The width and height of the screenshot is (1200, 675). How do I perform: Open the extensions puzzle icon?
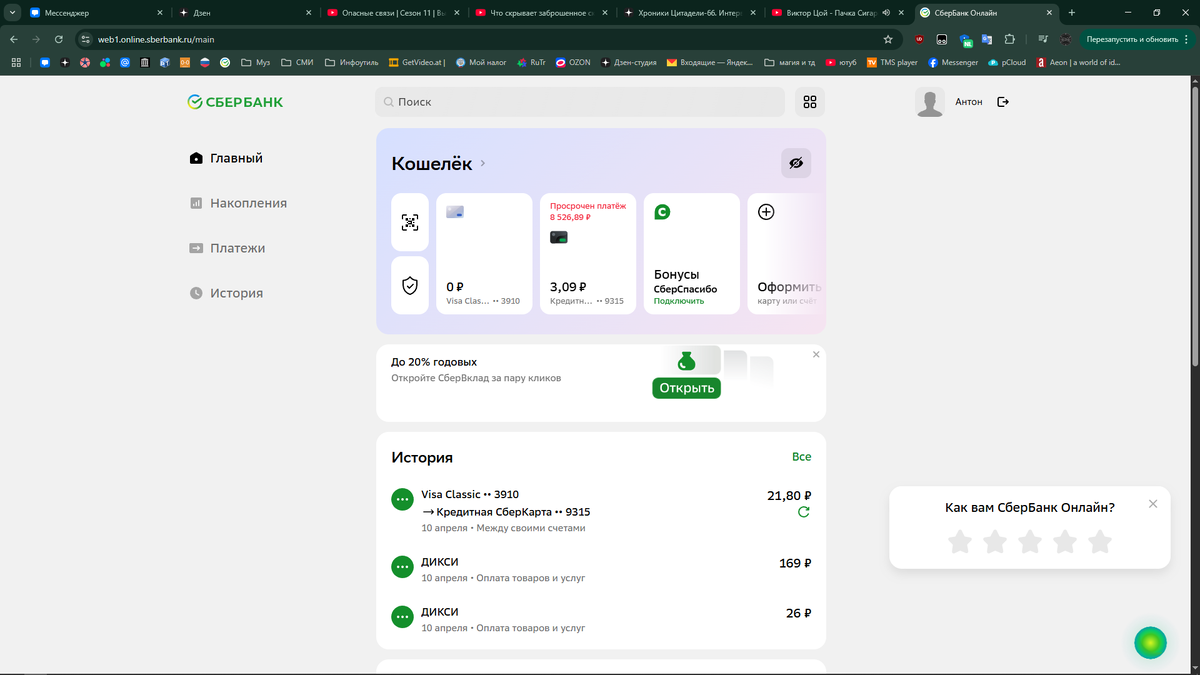click(x=1010, y=39)
